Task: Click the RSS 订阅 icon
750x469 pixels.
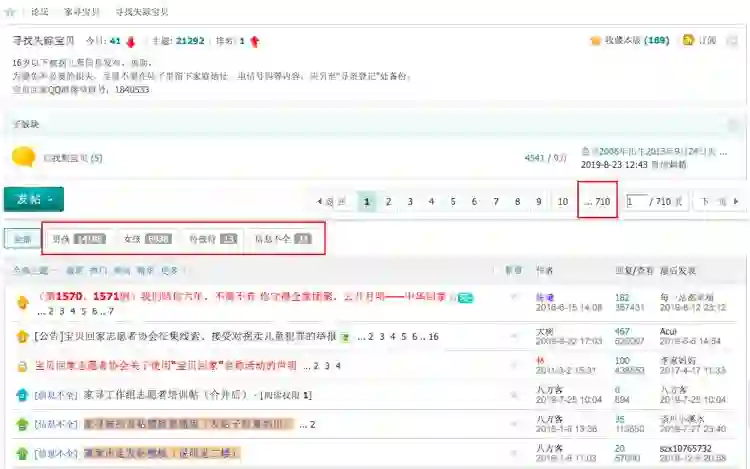Action: click(688, 40)
